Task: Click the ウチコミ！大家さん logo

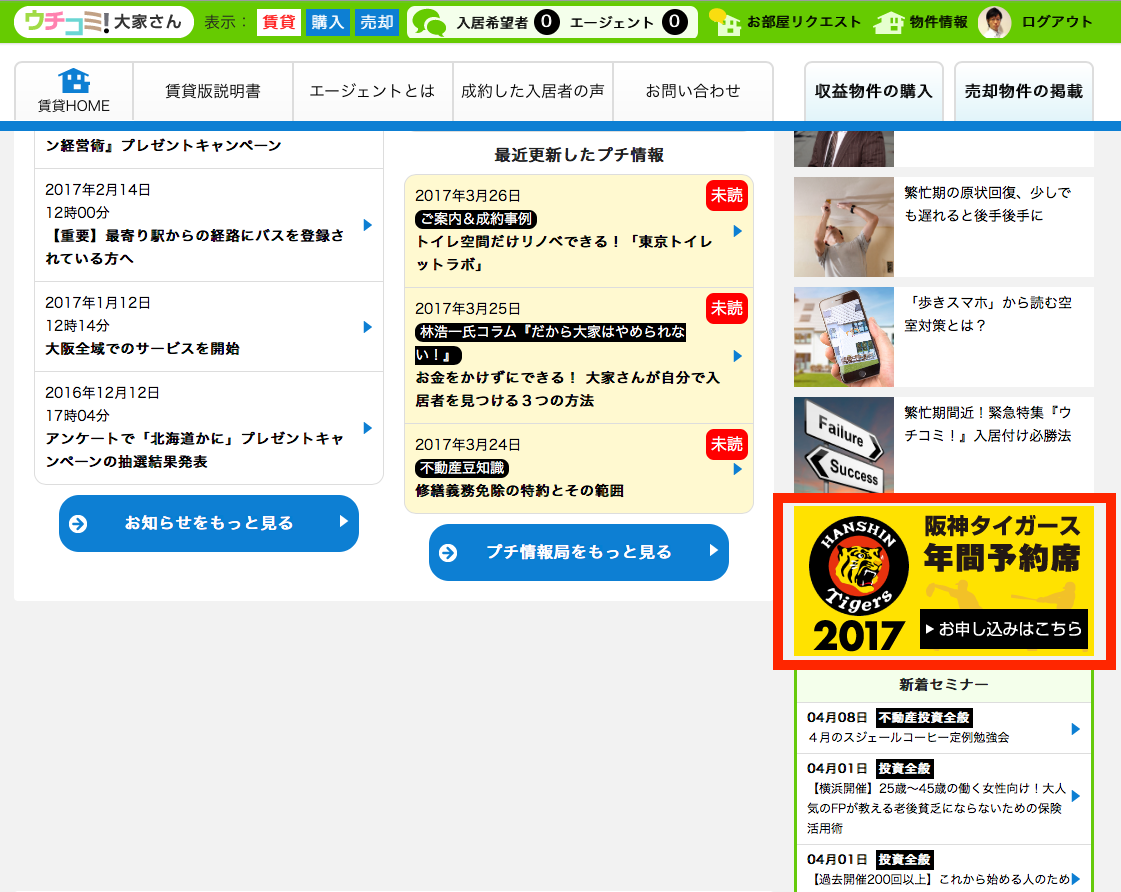Action: pyautogui.click(x=104, y=22)
